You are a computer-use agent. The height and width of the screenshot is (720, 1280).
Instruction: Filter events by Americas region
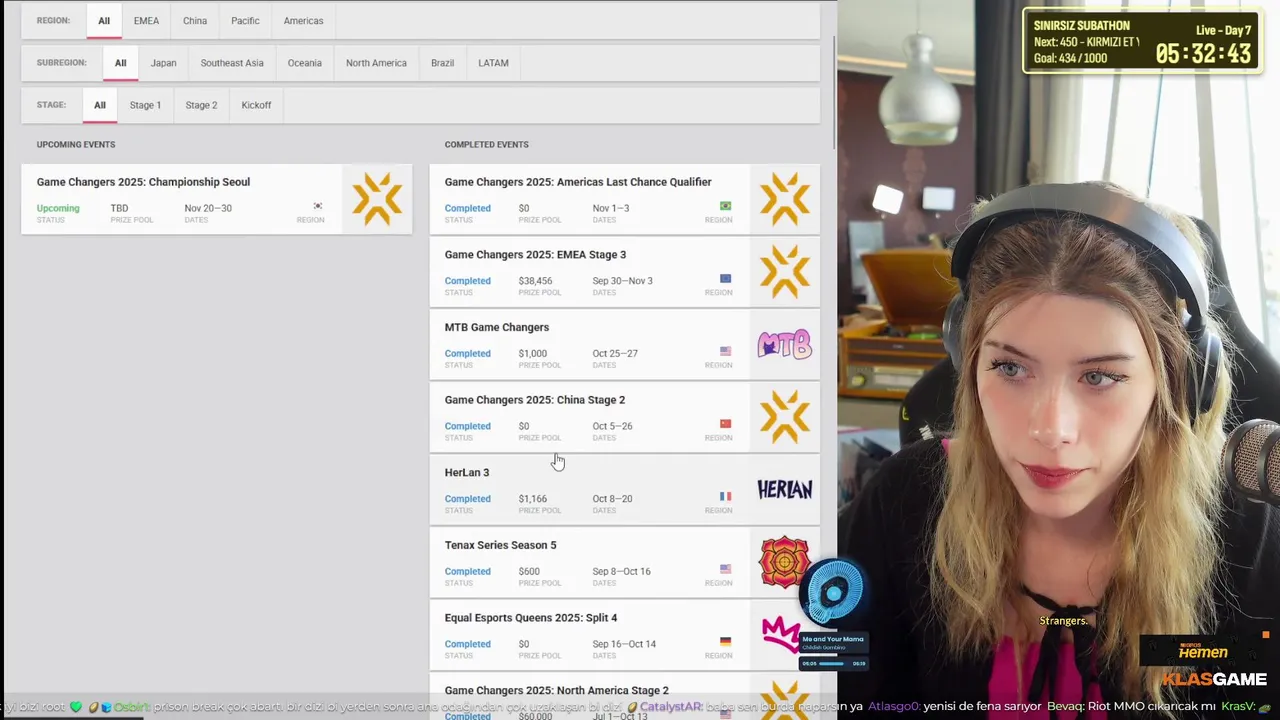coord(303,21)
